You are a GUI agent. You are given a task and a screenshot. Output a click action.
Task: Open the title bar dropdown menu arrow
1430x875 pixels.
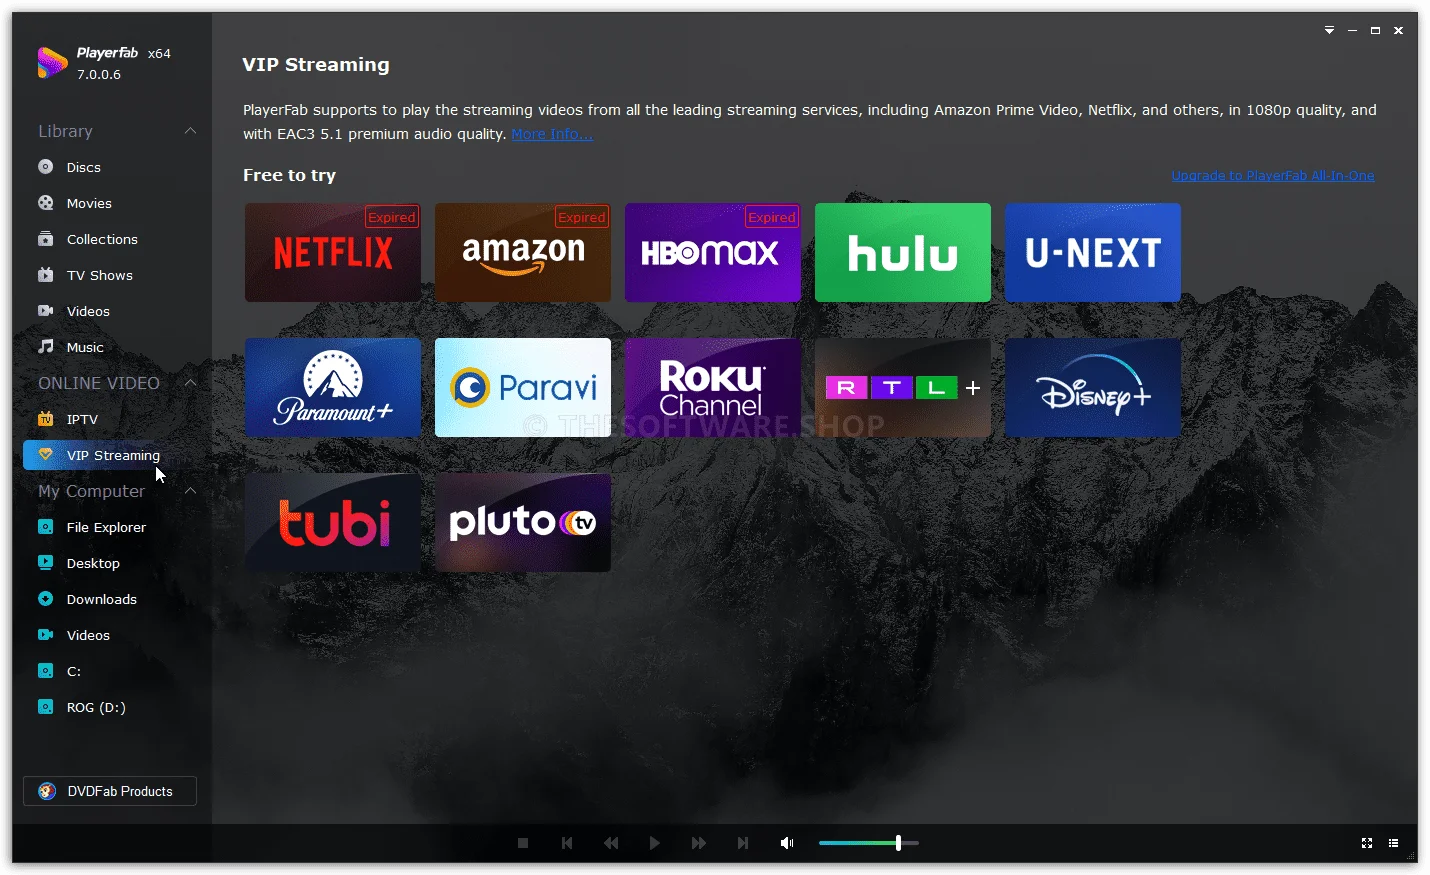click(1329, 31)
